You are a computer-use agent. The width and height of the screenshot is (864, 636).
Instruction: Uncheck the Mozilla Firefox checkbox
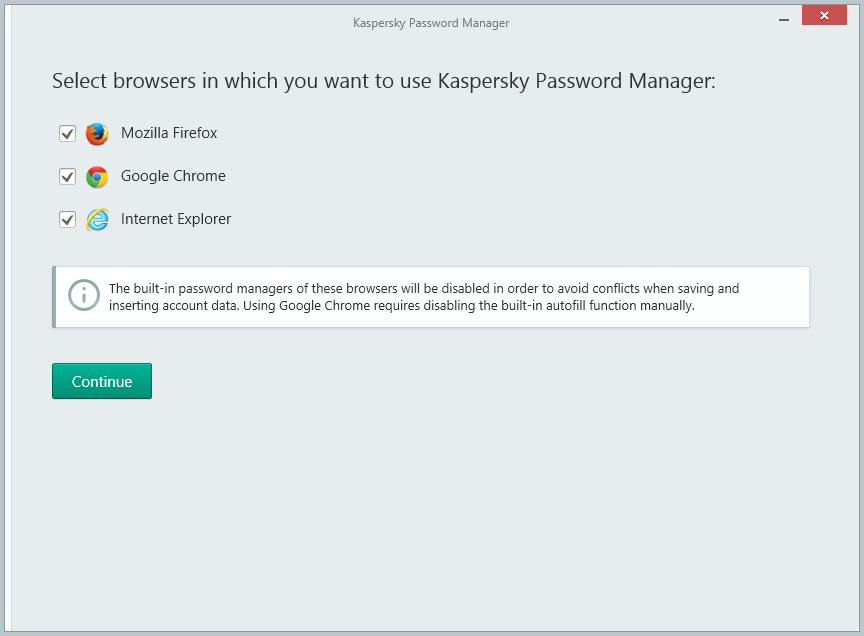[x=68, y=134]
